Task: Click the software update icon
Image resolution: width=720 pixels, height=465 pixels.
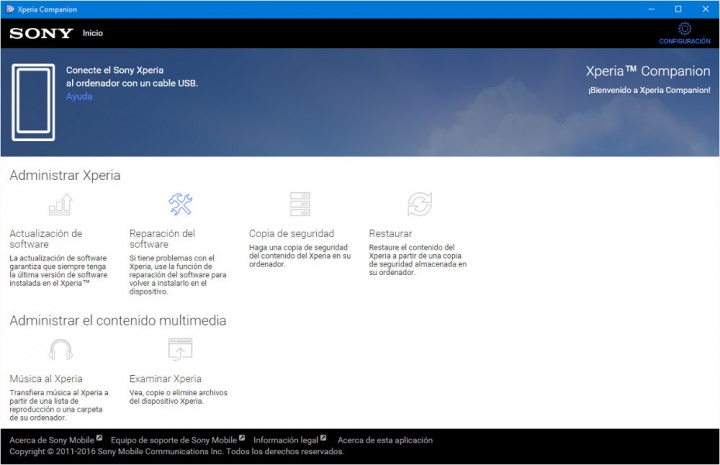Action: click(x=60, y=204)
